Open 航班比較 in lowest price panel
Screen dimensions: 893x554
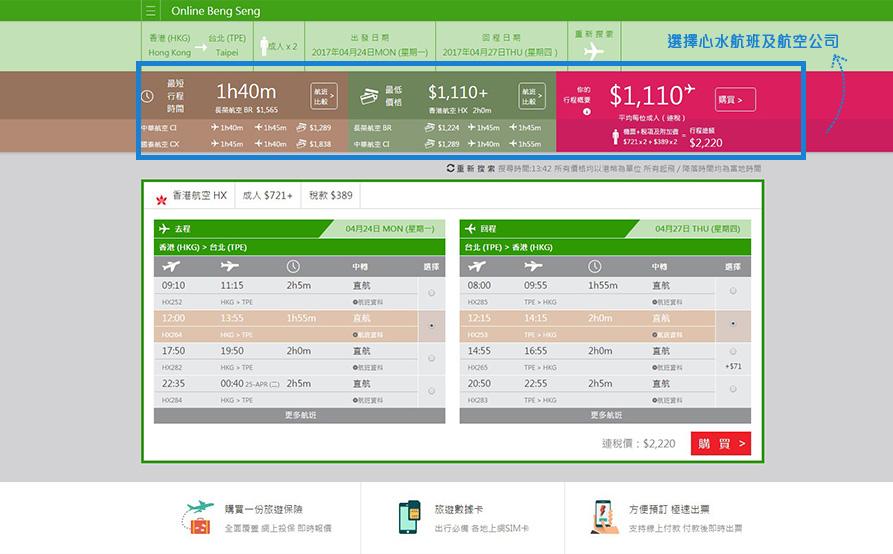coord(531,96)
